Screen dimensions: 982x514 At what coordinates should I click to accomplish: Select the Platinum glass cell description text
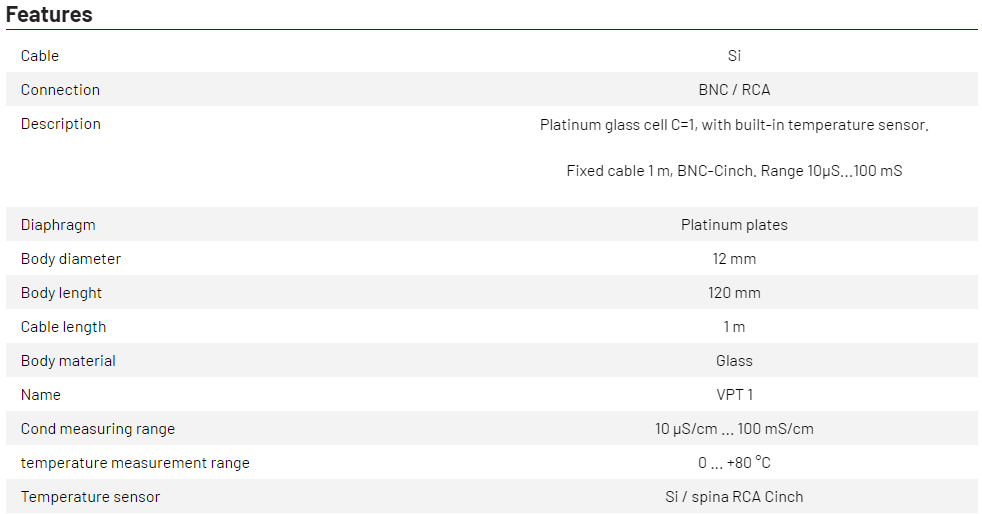click(734, 125)
